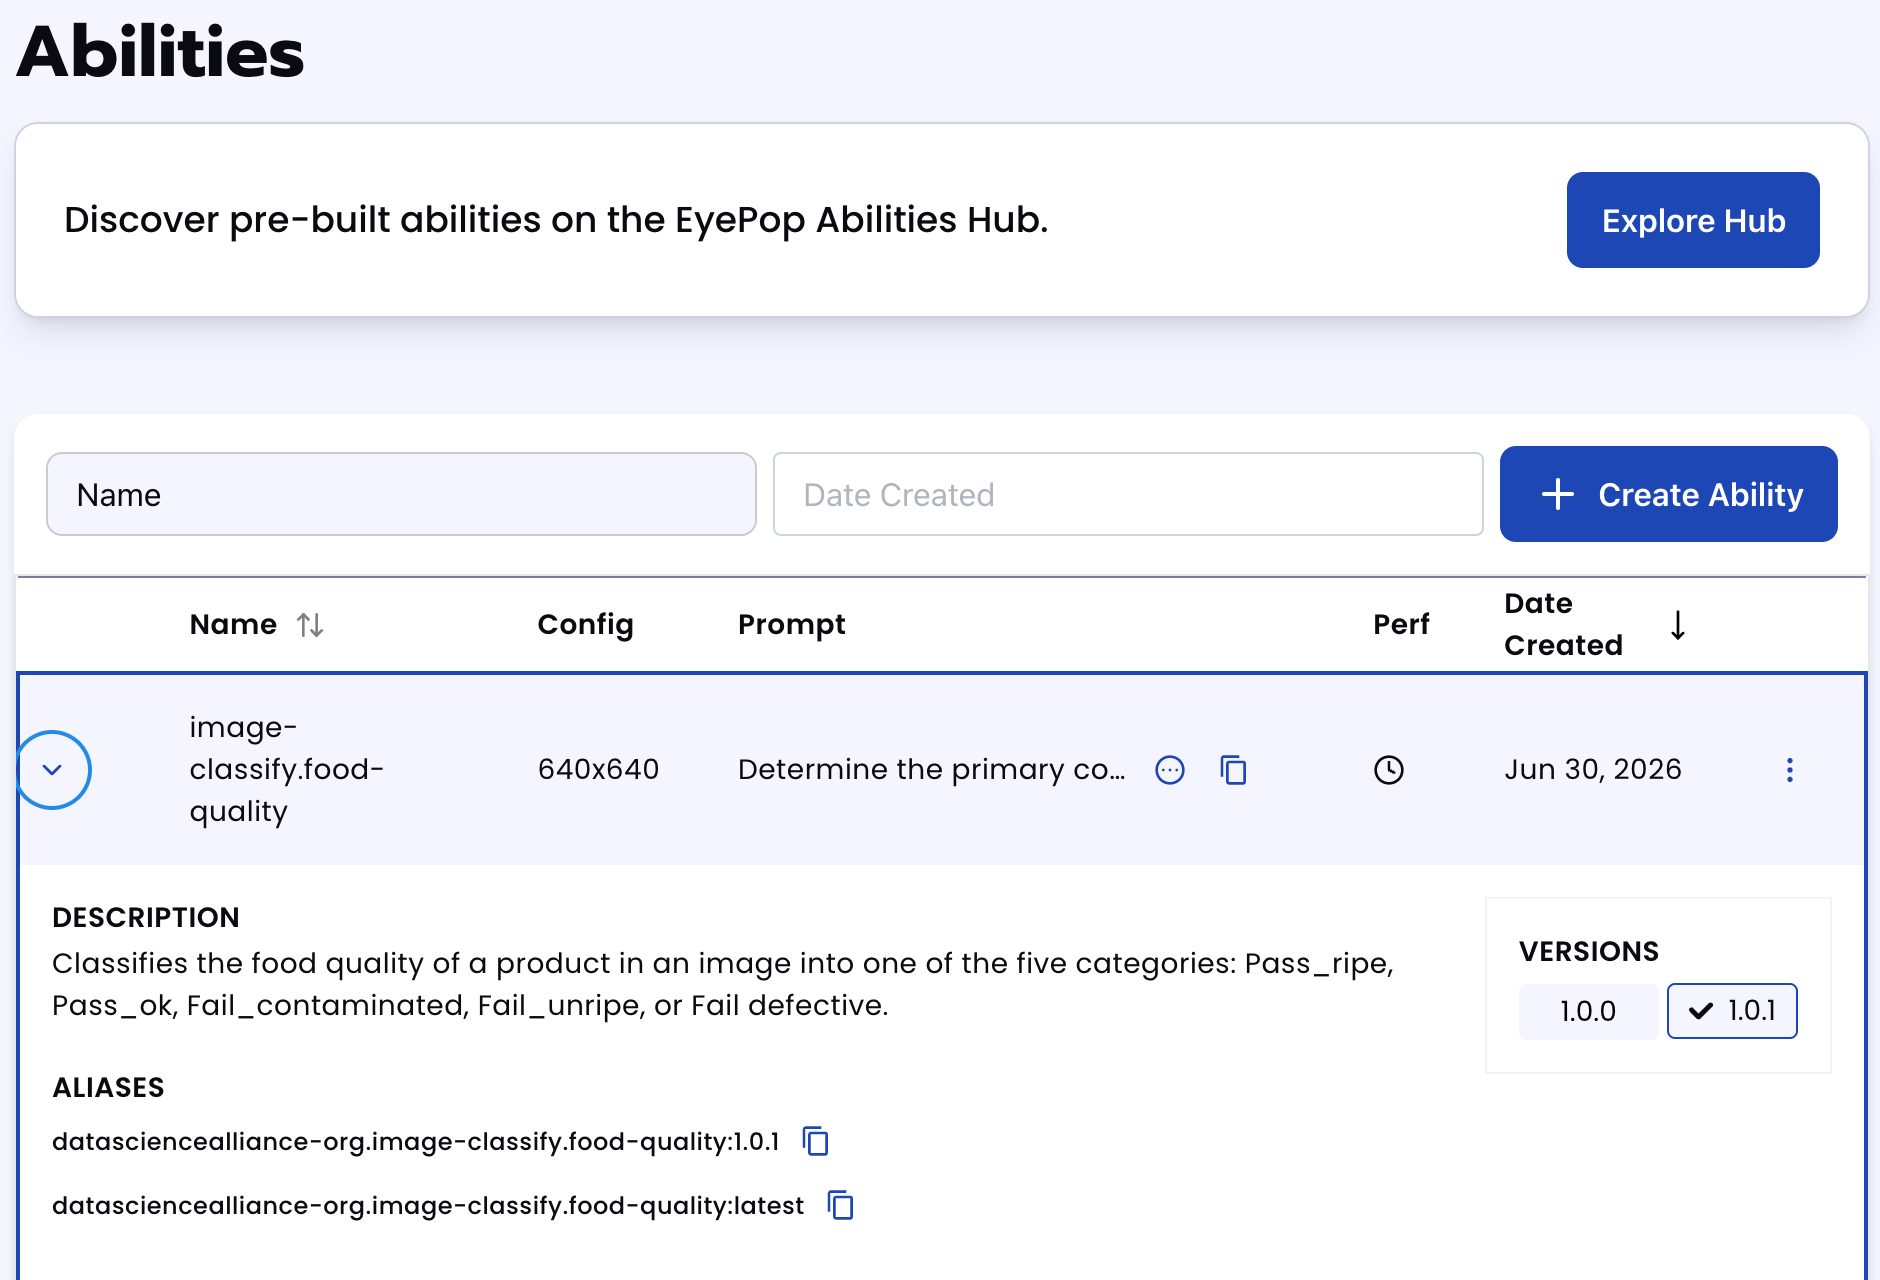Image resolution: width=1880 pixels, height=1280 pixels.
Task: Click the Date Created column header
Action: (x=1563, y=625)
